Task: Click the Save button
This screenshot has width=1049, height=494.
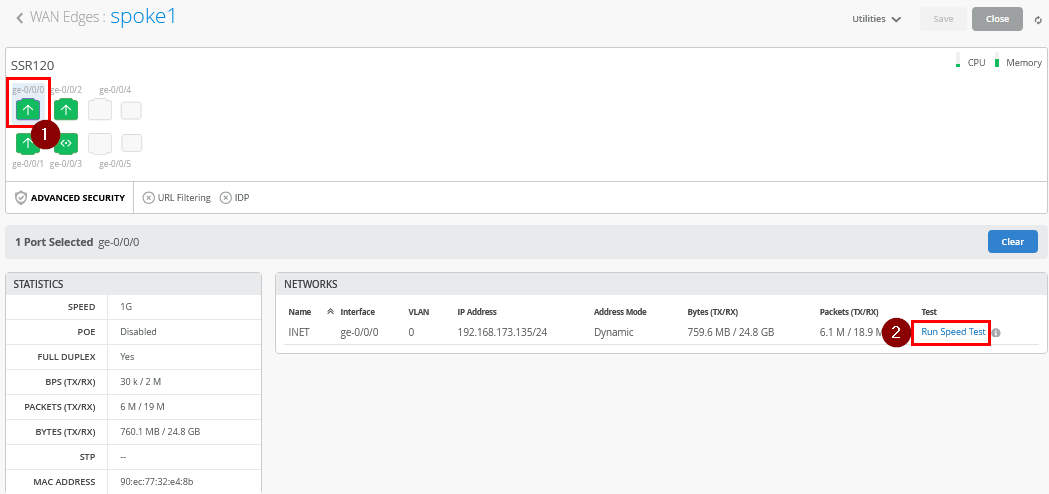Action: [x=943, y=19]
